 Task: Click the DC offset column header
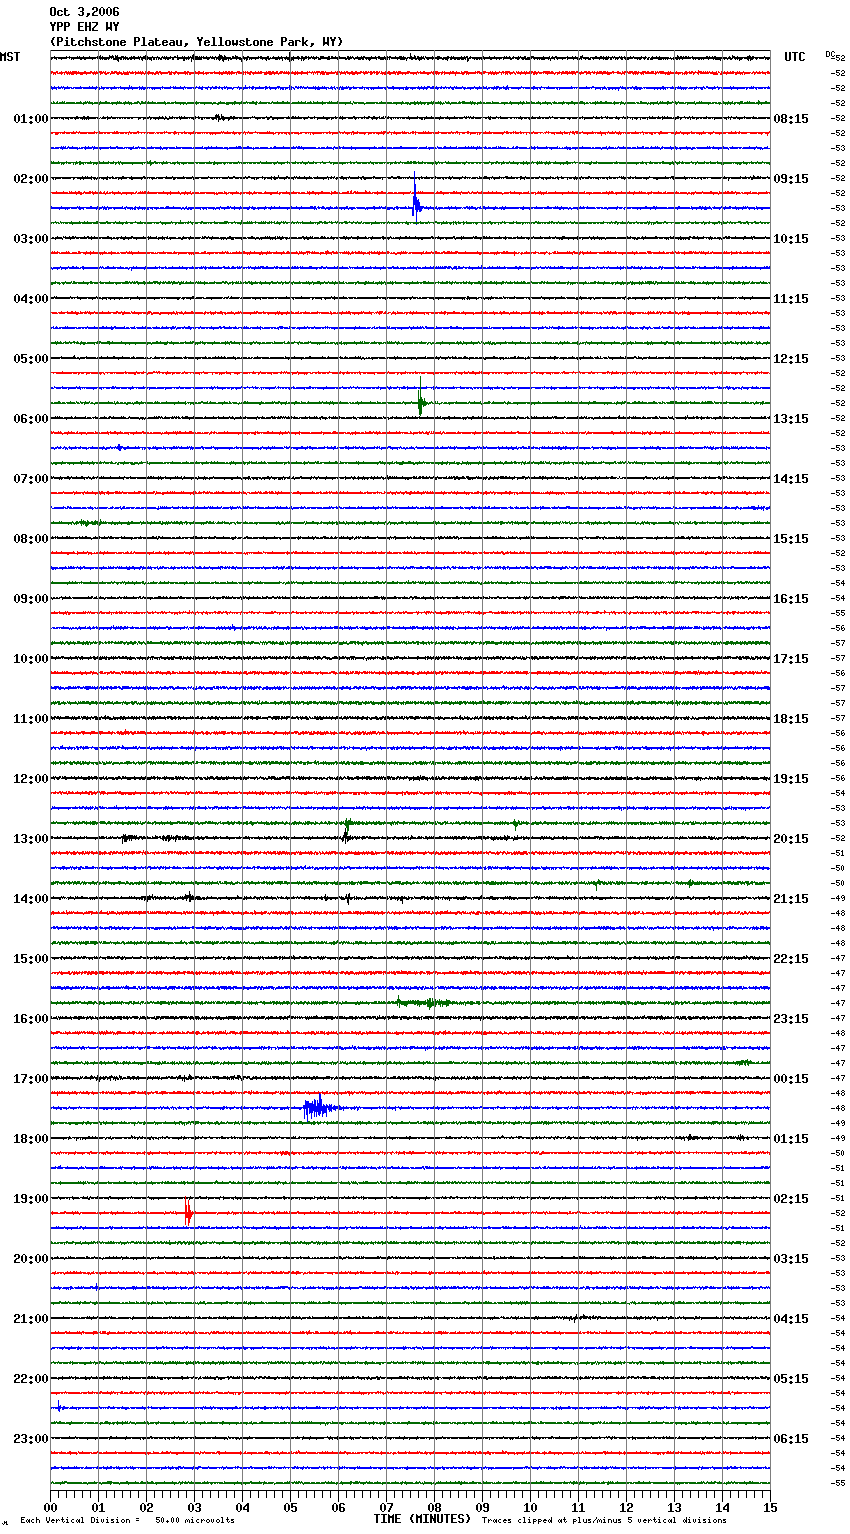click(832, 55)
